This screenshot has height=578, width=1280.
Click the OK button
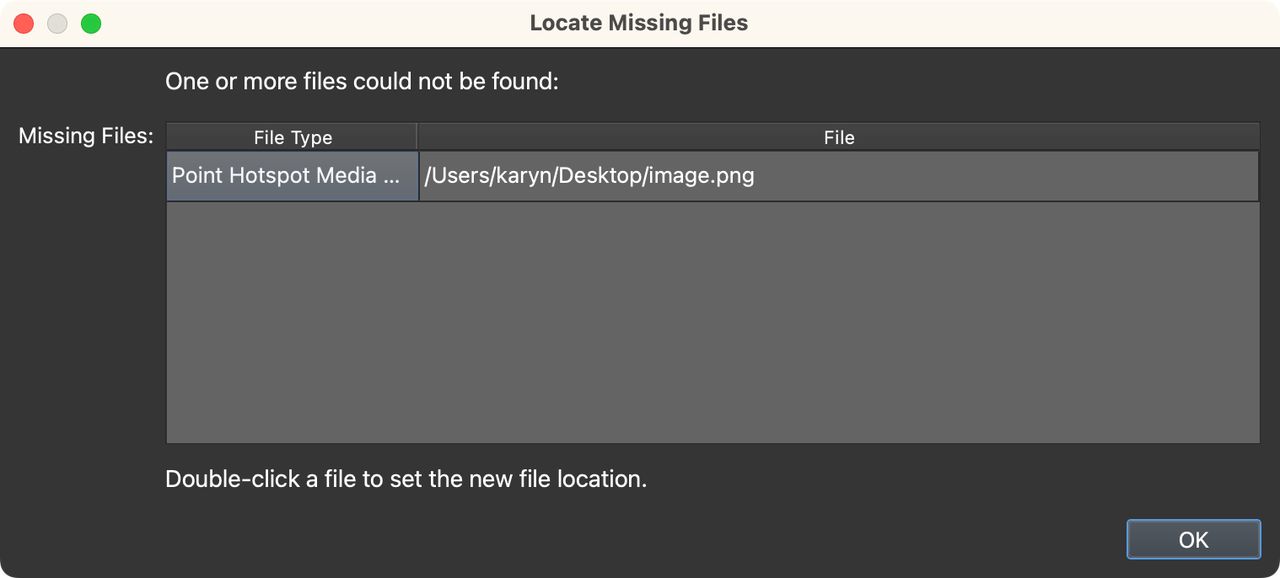pyautogui.click(x=1193, y=539)
